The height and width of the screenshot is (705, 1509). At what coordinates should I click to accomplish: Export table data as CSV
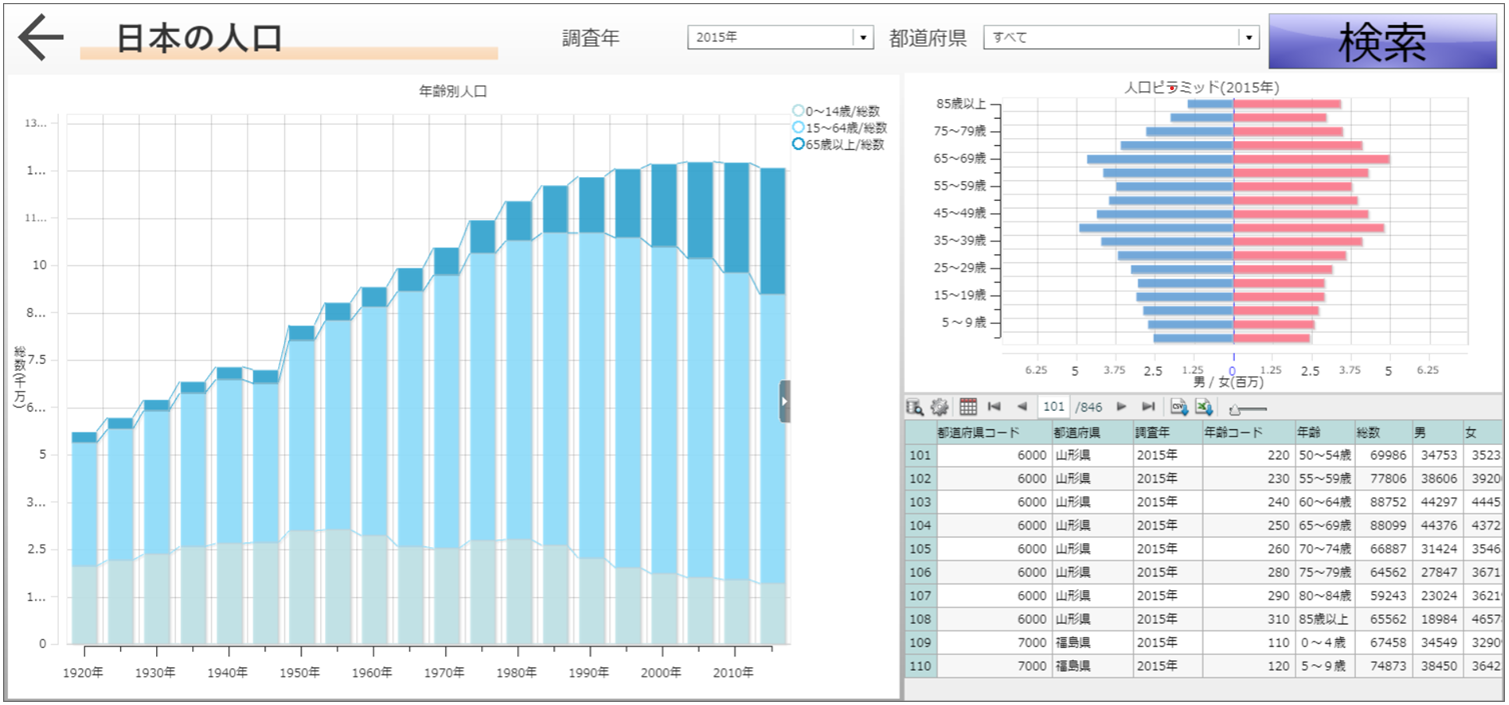(x=1179, y=407)
